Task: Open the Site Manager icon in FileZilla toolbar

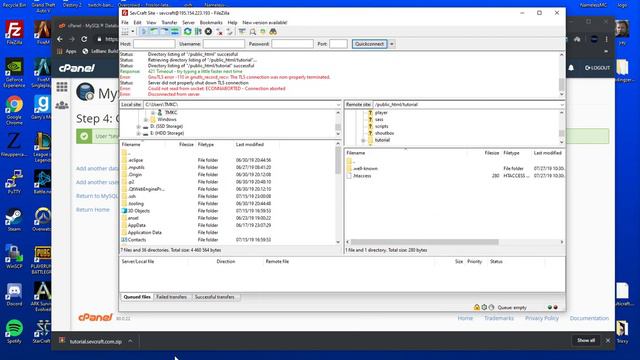Action: [125, 32]
